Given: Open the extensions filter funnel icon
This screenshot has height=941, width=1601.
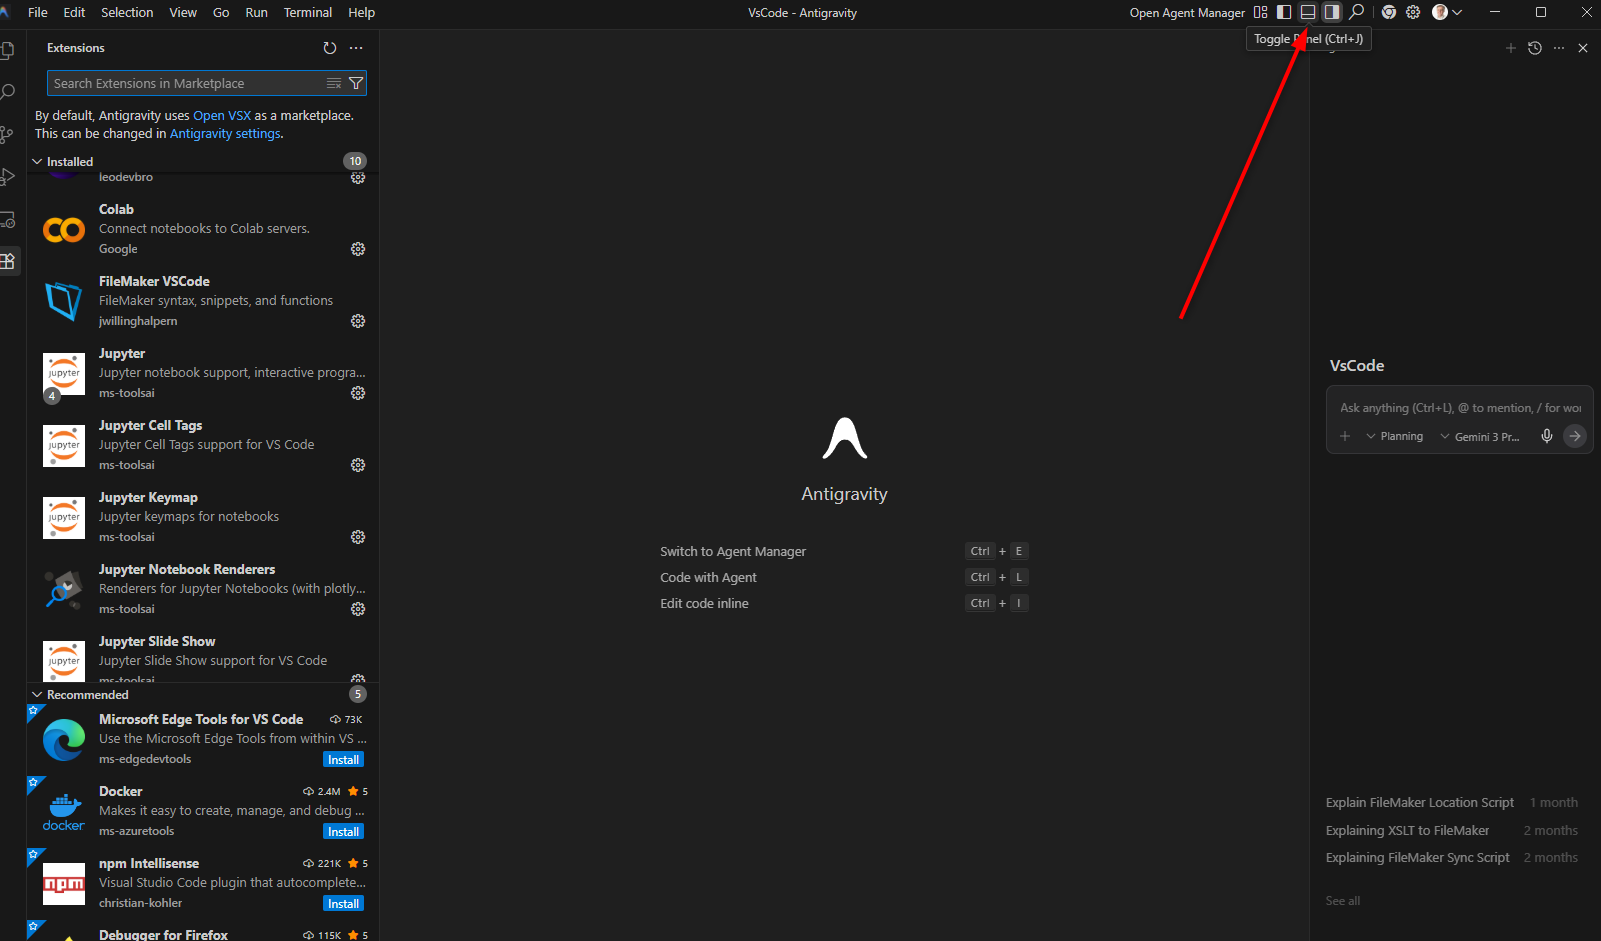Looking at the screenshot, I should [x=356, y=83].
